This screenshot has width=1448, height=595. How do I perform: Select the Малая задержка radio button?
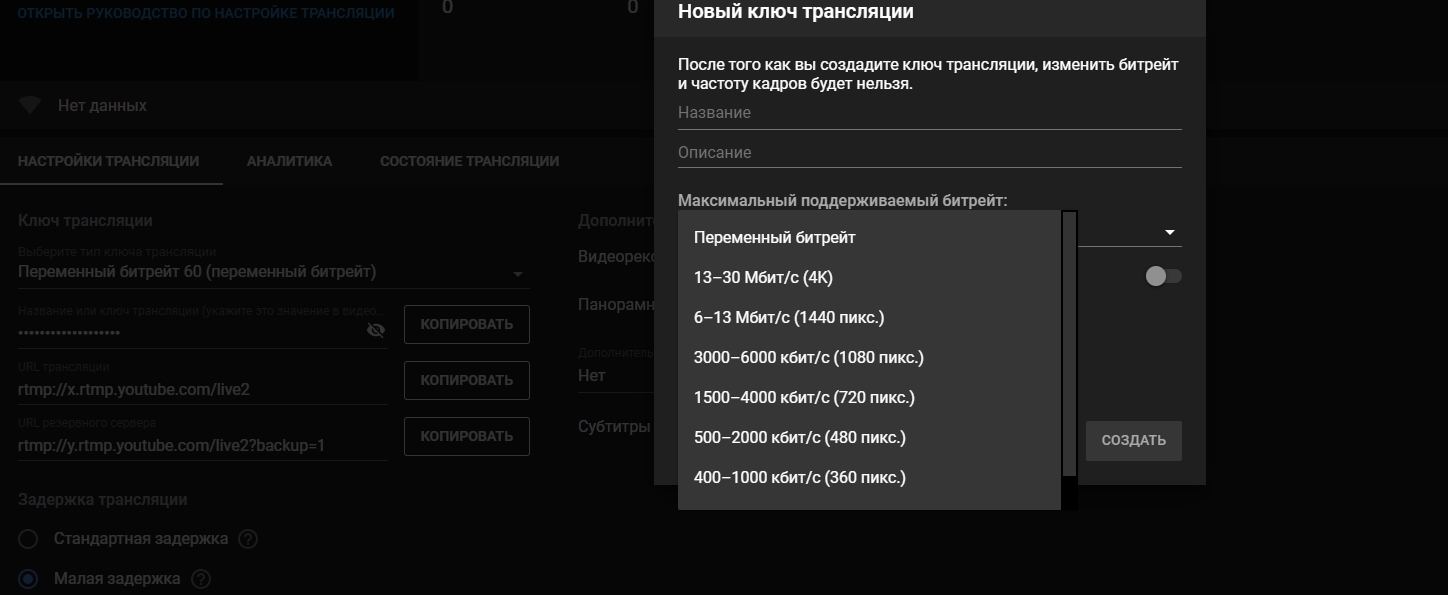coord(28,579)
